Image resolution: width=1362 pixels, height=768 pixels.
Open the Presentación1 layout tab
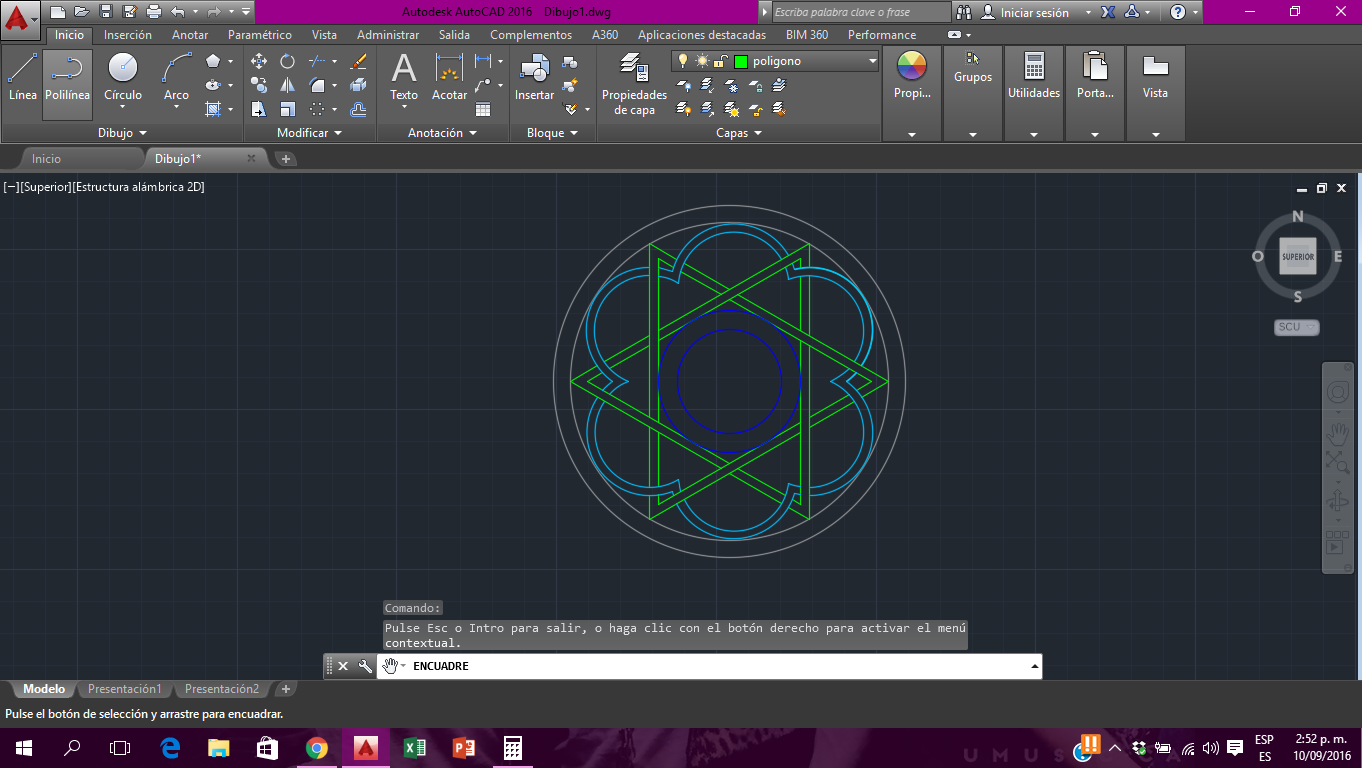coord(124,689)
